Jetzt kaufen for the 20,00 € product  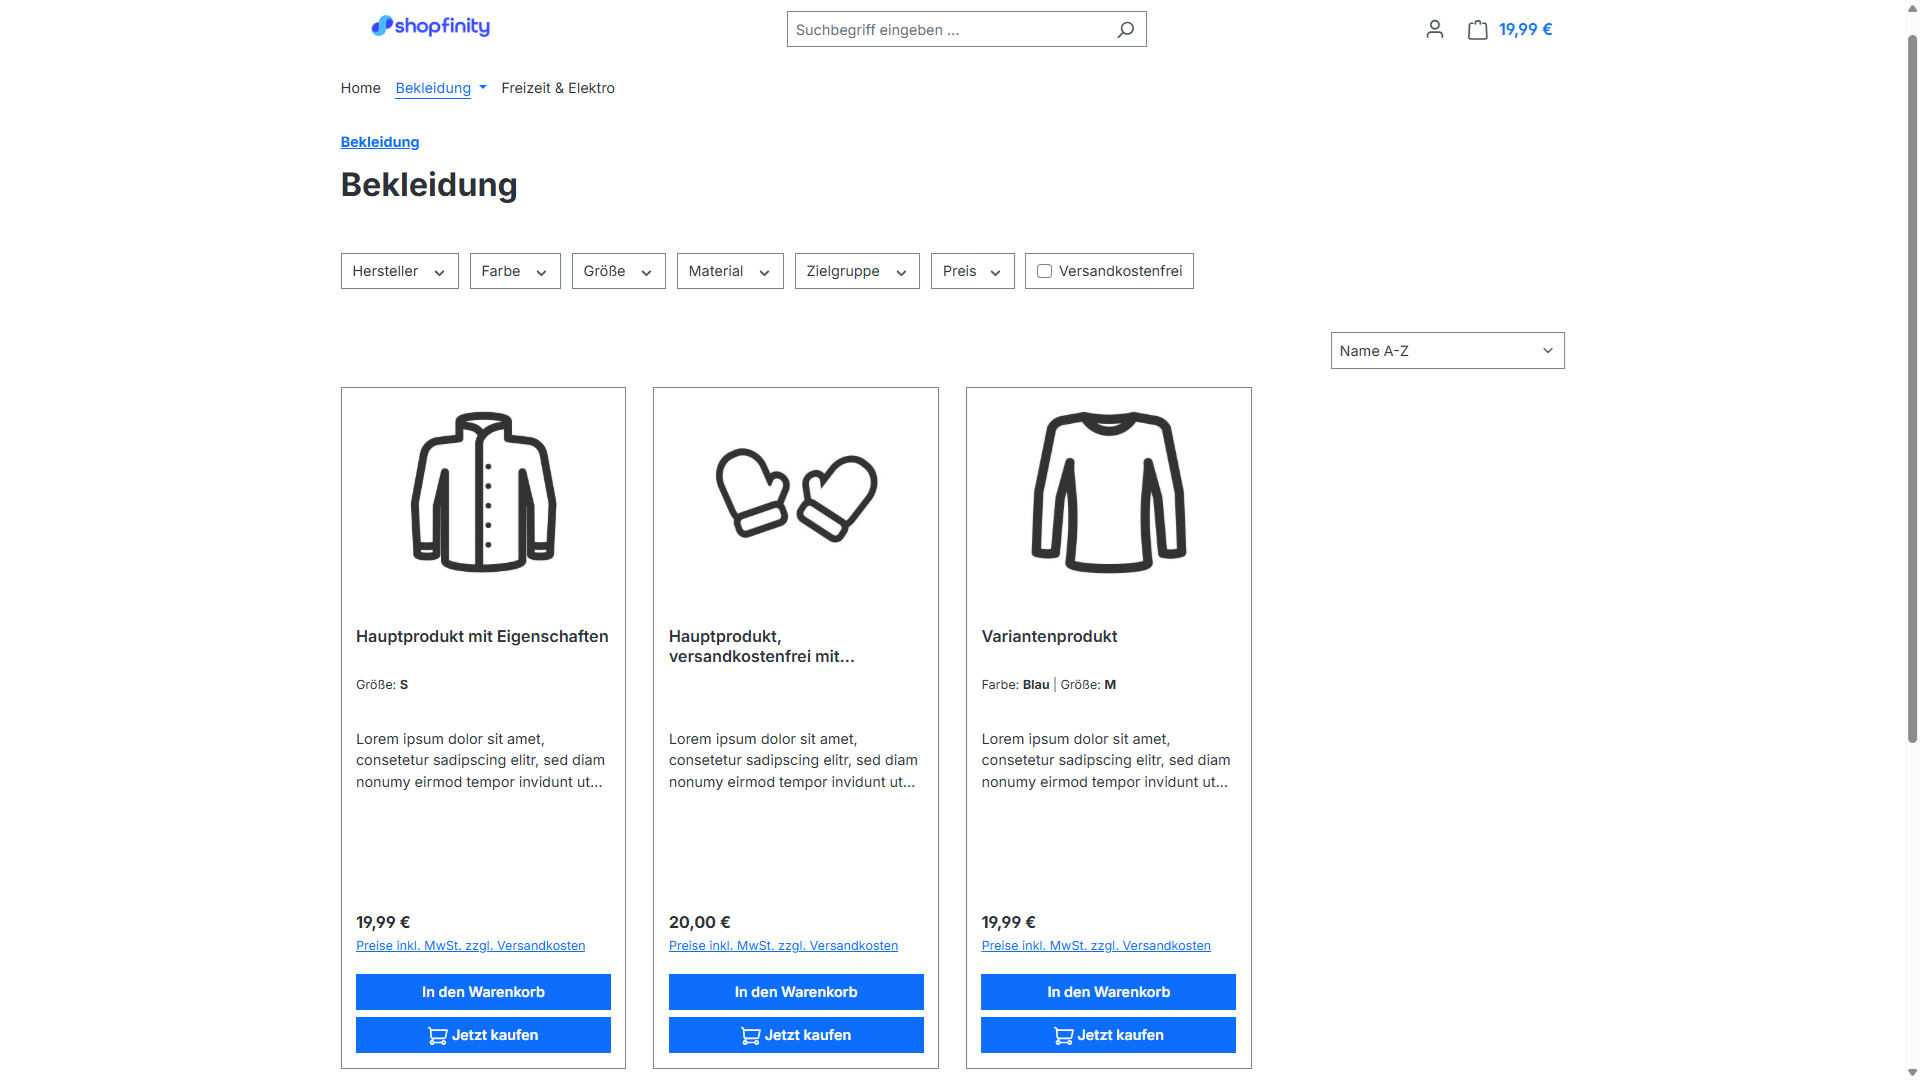coord(796,1035)
